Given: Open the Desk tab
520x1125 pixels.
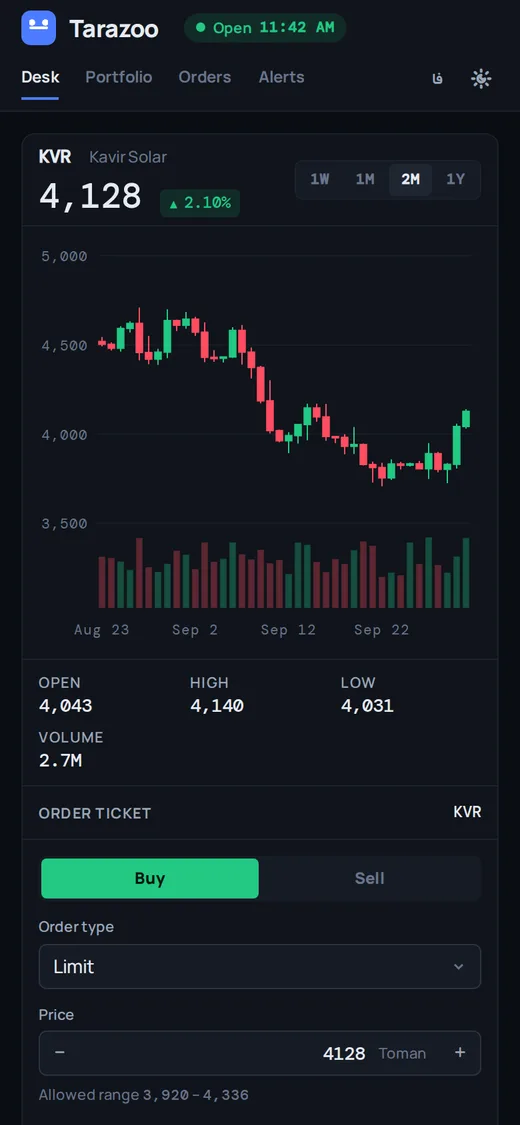Looking at the screenshot, I should (x=40, y=77).
